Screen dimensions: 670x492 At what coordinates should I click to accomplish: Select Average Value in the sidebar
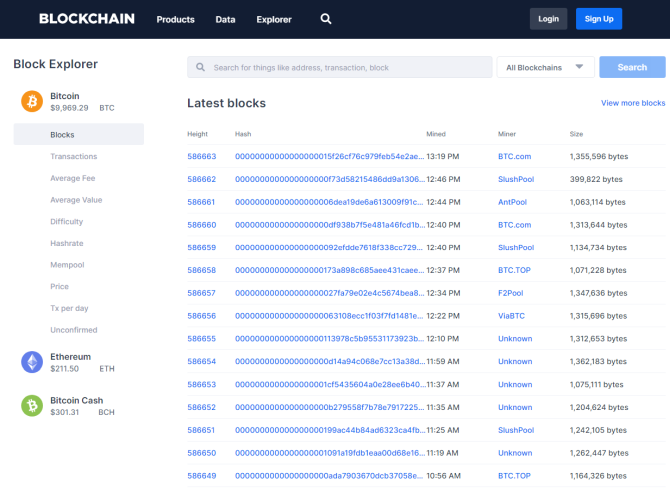tap(76, 200)
